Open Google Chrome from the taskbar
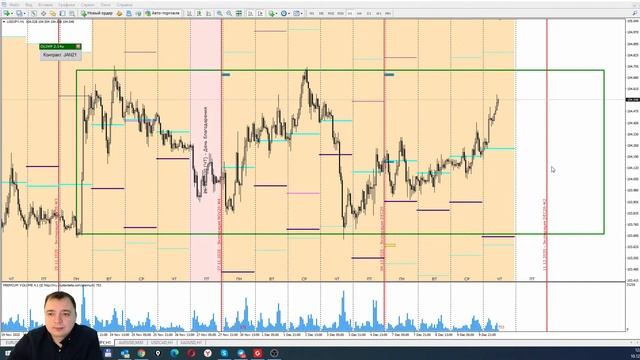Screen dimensions: 640x360 pyautogui.click(x=141, y=353)
